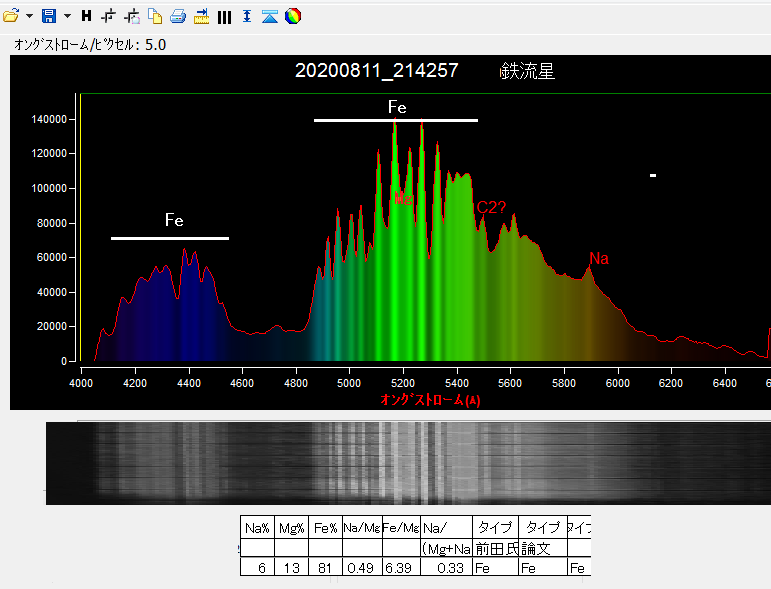Image resolution: width=771 pixels, height=589 pixels.
Task: Click the crosshair with box tool icon
Action: pos(132,16)
